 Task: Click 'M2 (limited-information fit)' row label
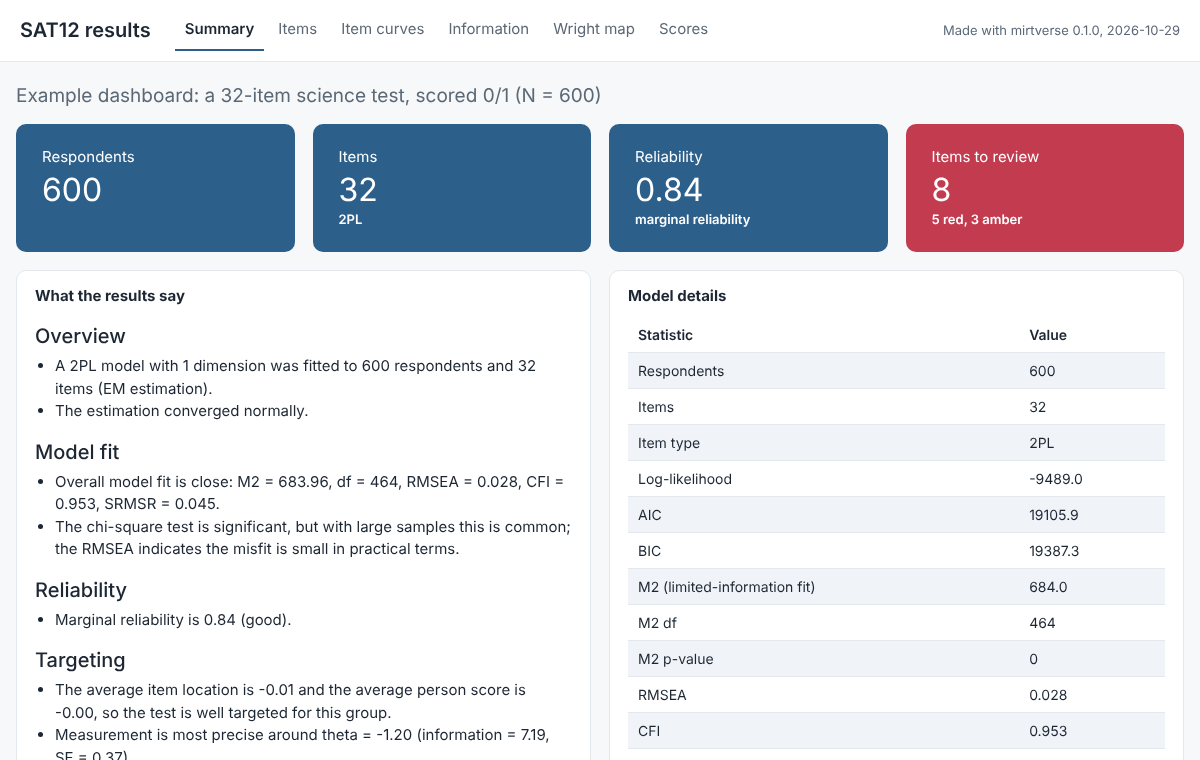(726, 587)
